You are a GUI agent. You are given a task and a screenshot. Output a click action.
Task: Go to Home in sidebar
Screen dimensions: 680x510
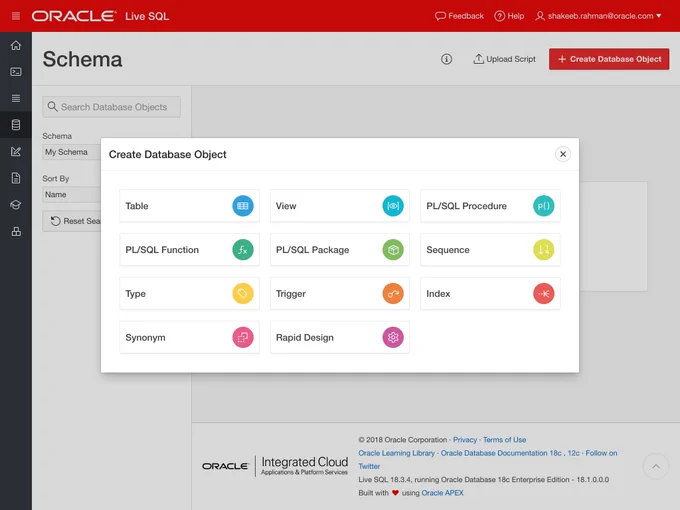16,45
